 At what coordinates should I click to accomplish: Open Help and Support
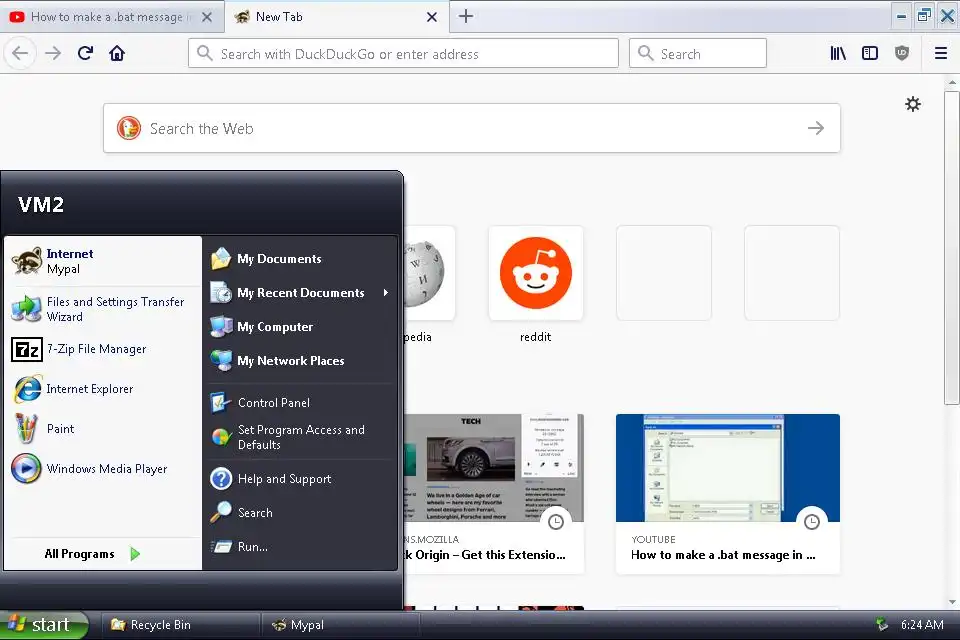click(300, 479)
